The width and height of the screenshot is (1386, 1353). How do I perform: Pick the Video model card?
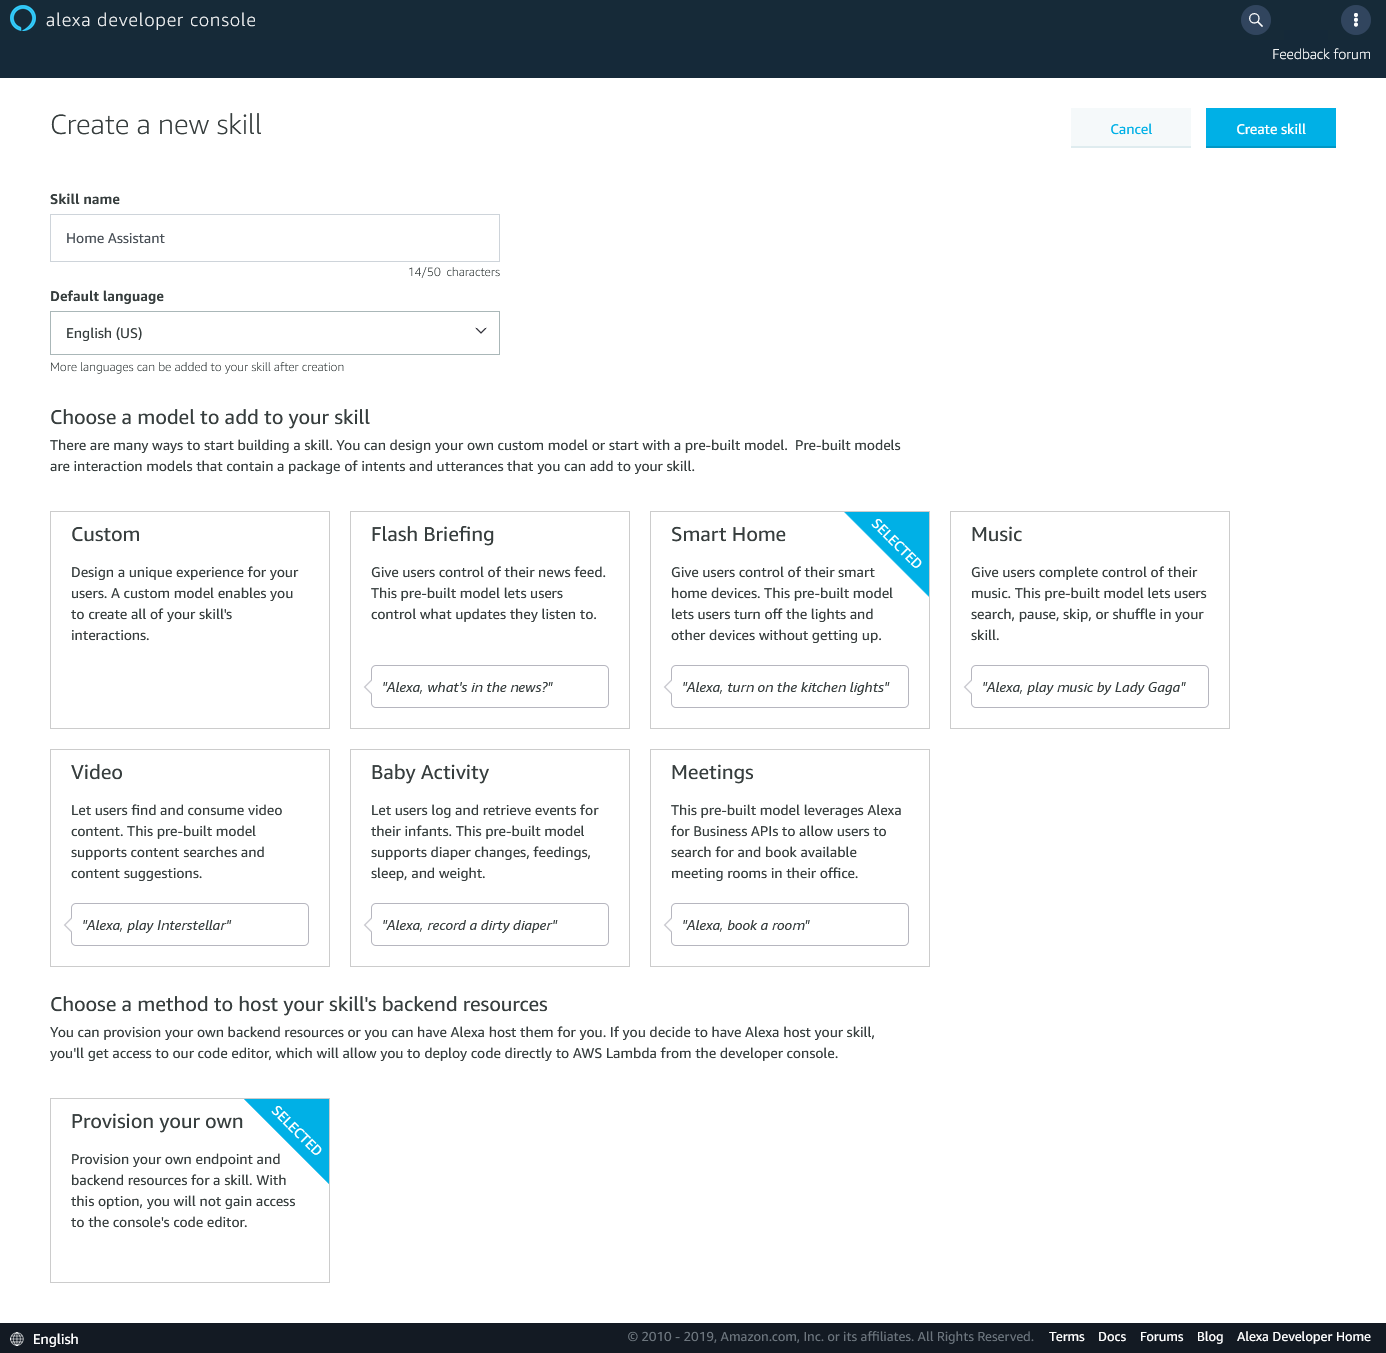[x=190, y=858]
